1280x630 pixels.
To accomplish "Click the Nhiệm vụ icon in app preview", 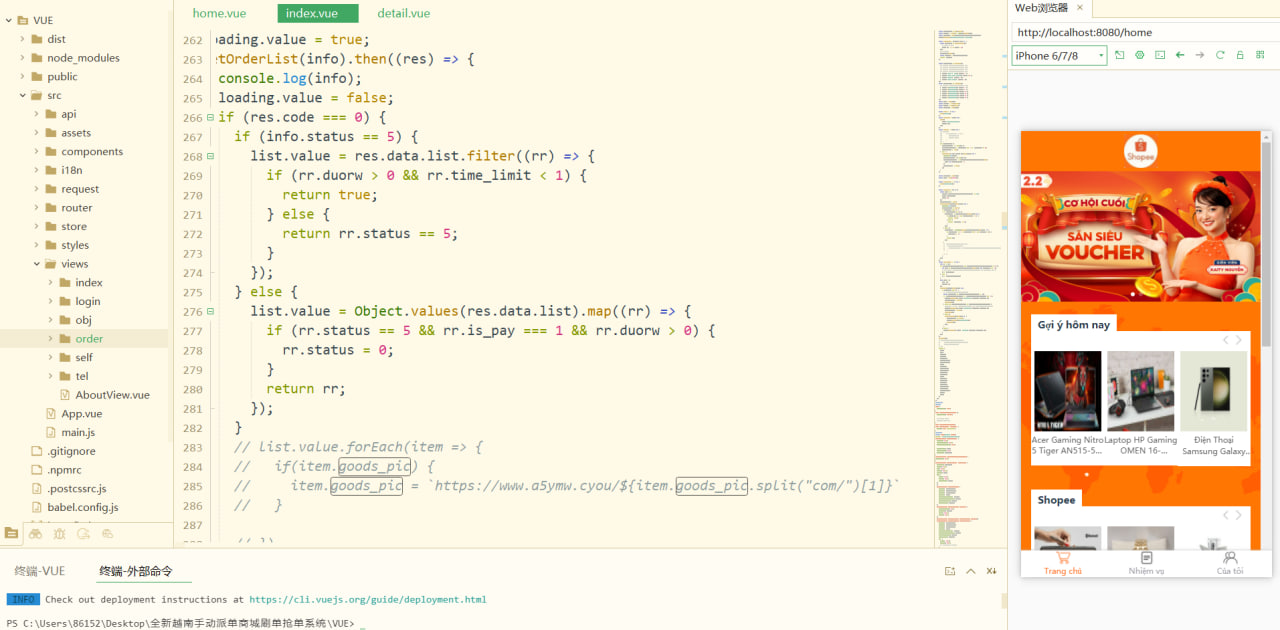I will click(x=1146, y=559).
